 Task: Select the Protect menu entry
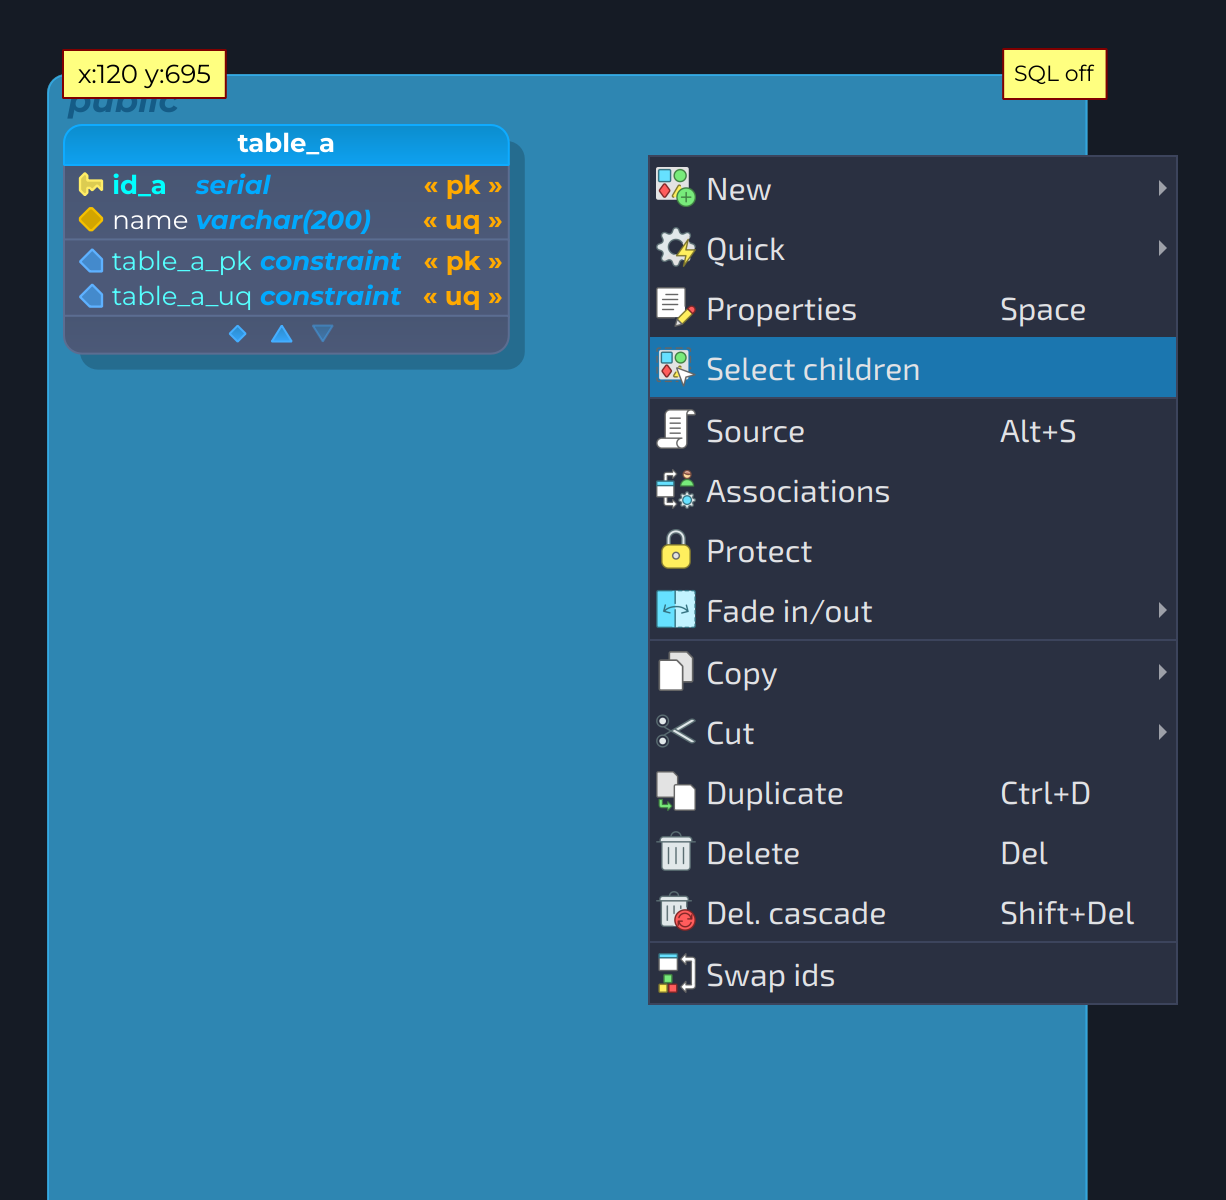coord(913,550)
